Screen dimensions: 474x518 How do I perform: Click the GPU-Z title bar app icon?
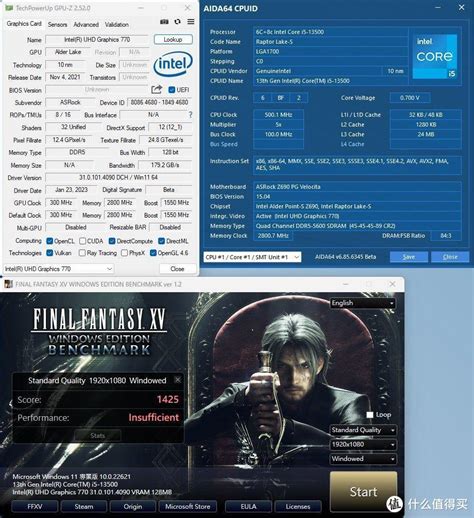pos(9,8)
